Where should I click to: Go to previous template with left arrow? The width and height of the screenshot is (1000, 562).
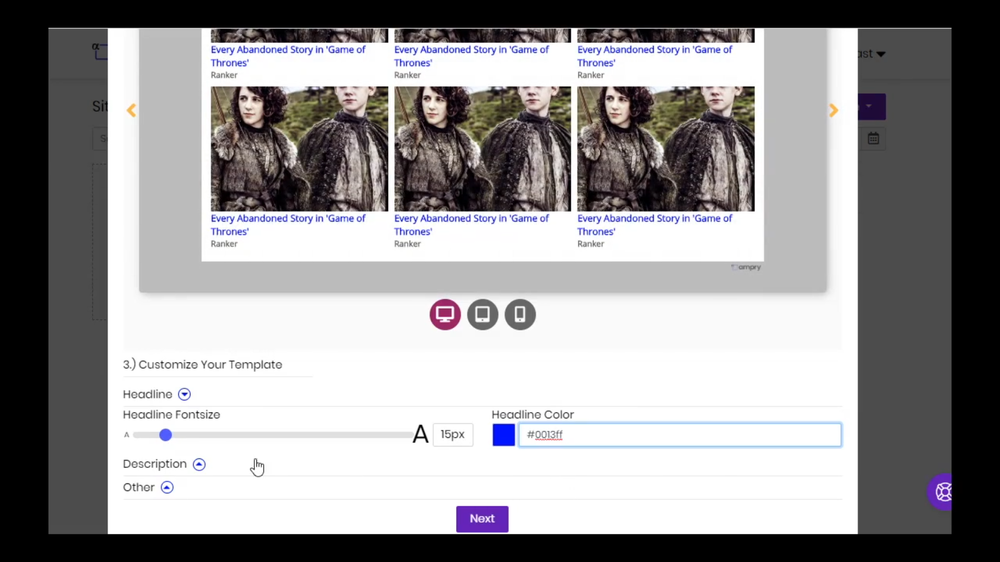point(131,110)
